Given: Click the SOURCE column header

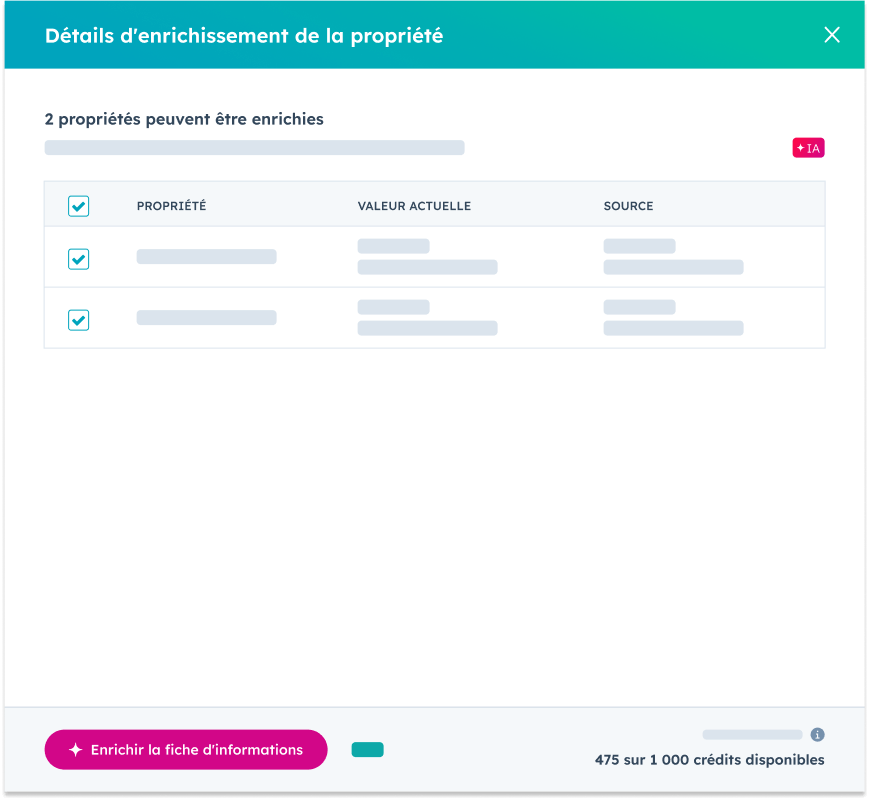Looking at the screenshot, I should click(x=628, y=206).
